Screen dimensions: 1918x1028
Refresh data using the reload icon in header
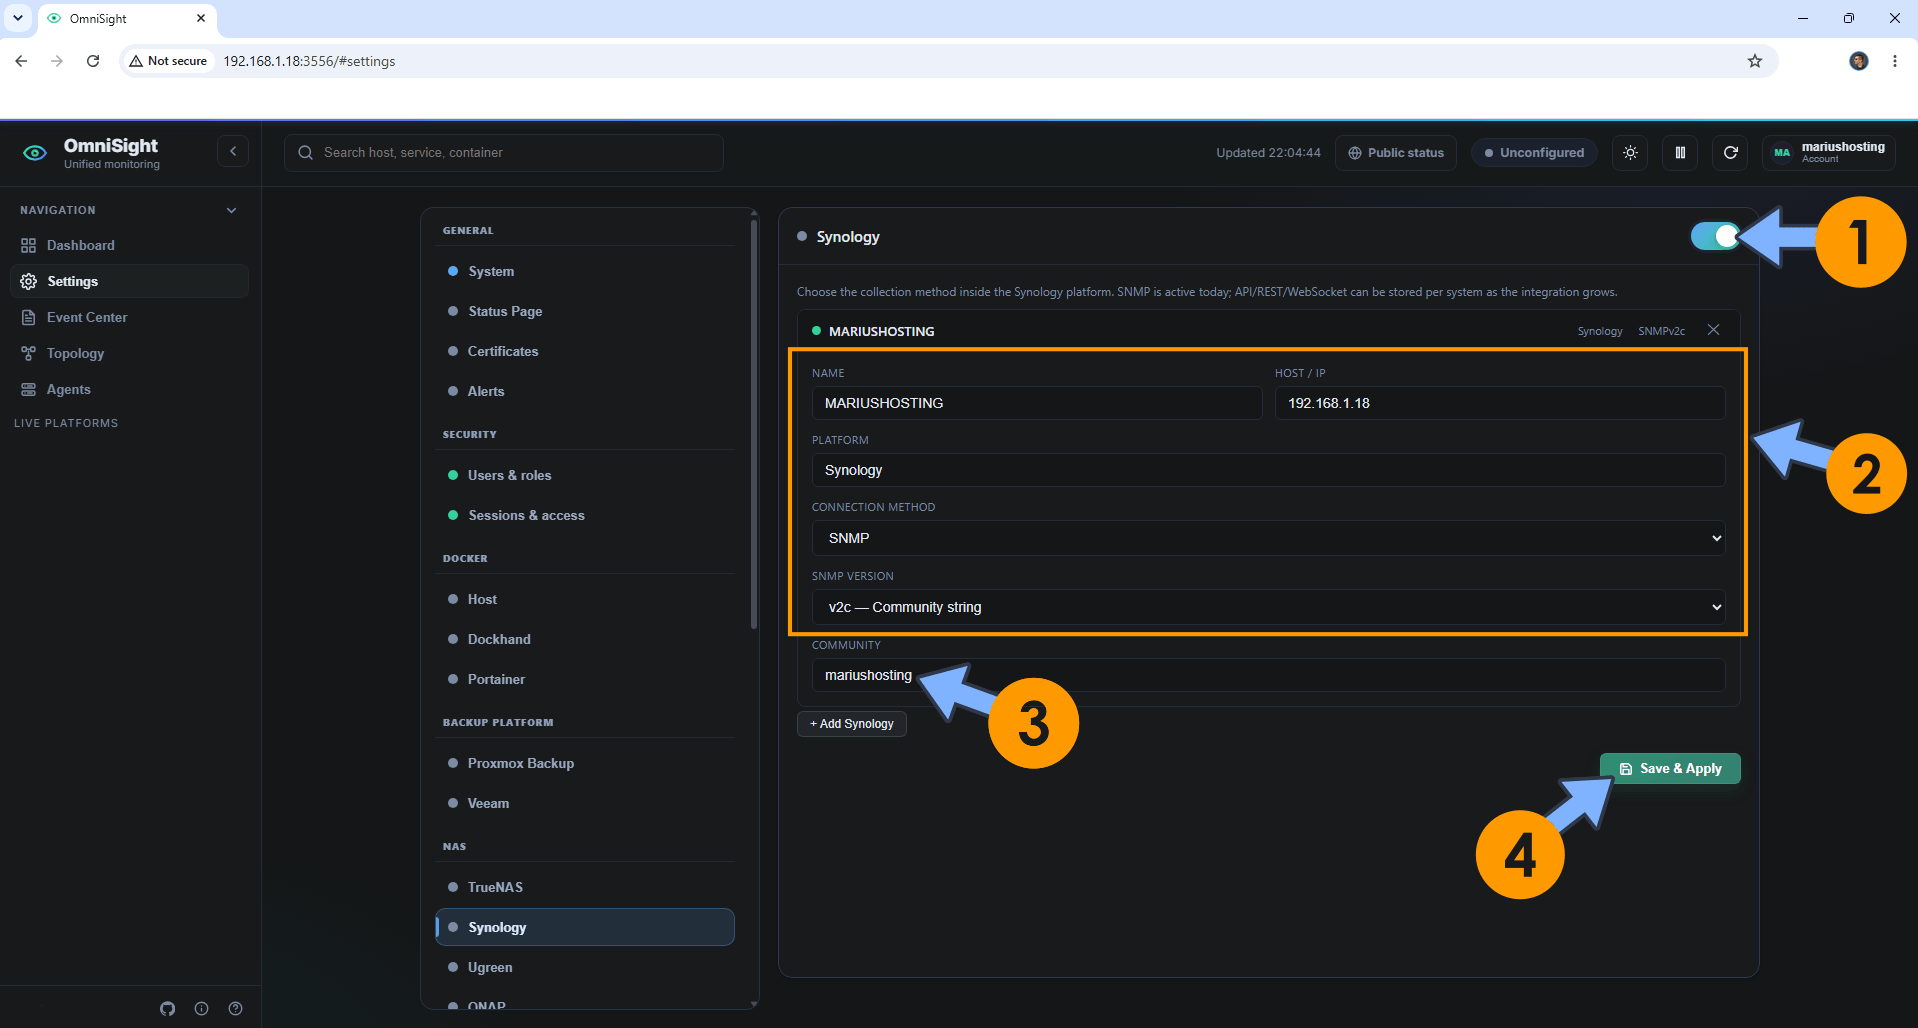(1730, 153)
